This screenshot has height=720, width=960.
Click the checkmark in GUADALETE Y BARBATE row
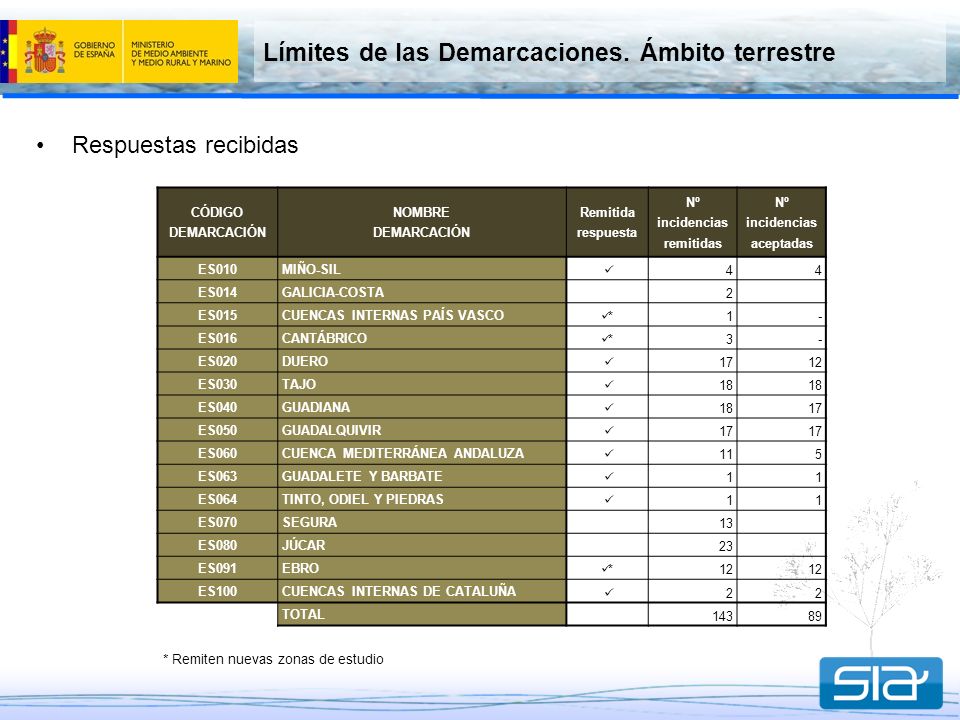(609, 476)
